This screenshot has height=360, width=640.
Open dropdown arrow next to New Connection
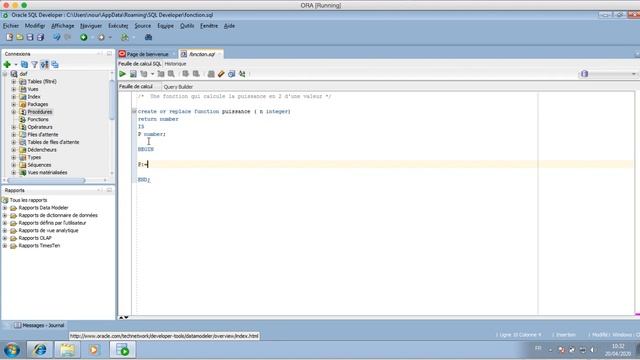coord(16,64)
